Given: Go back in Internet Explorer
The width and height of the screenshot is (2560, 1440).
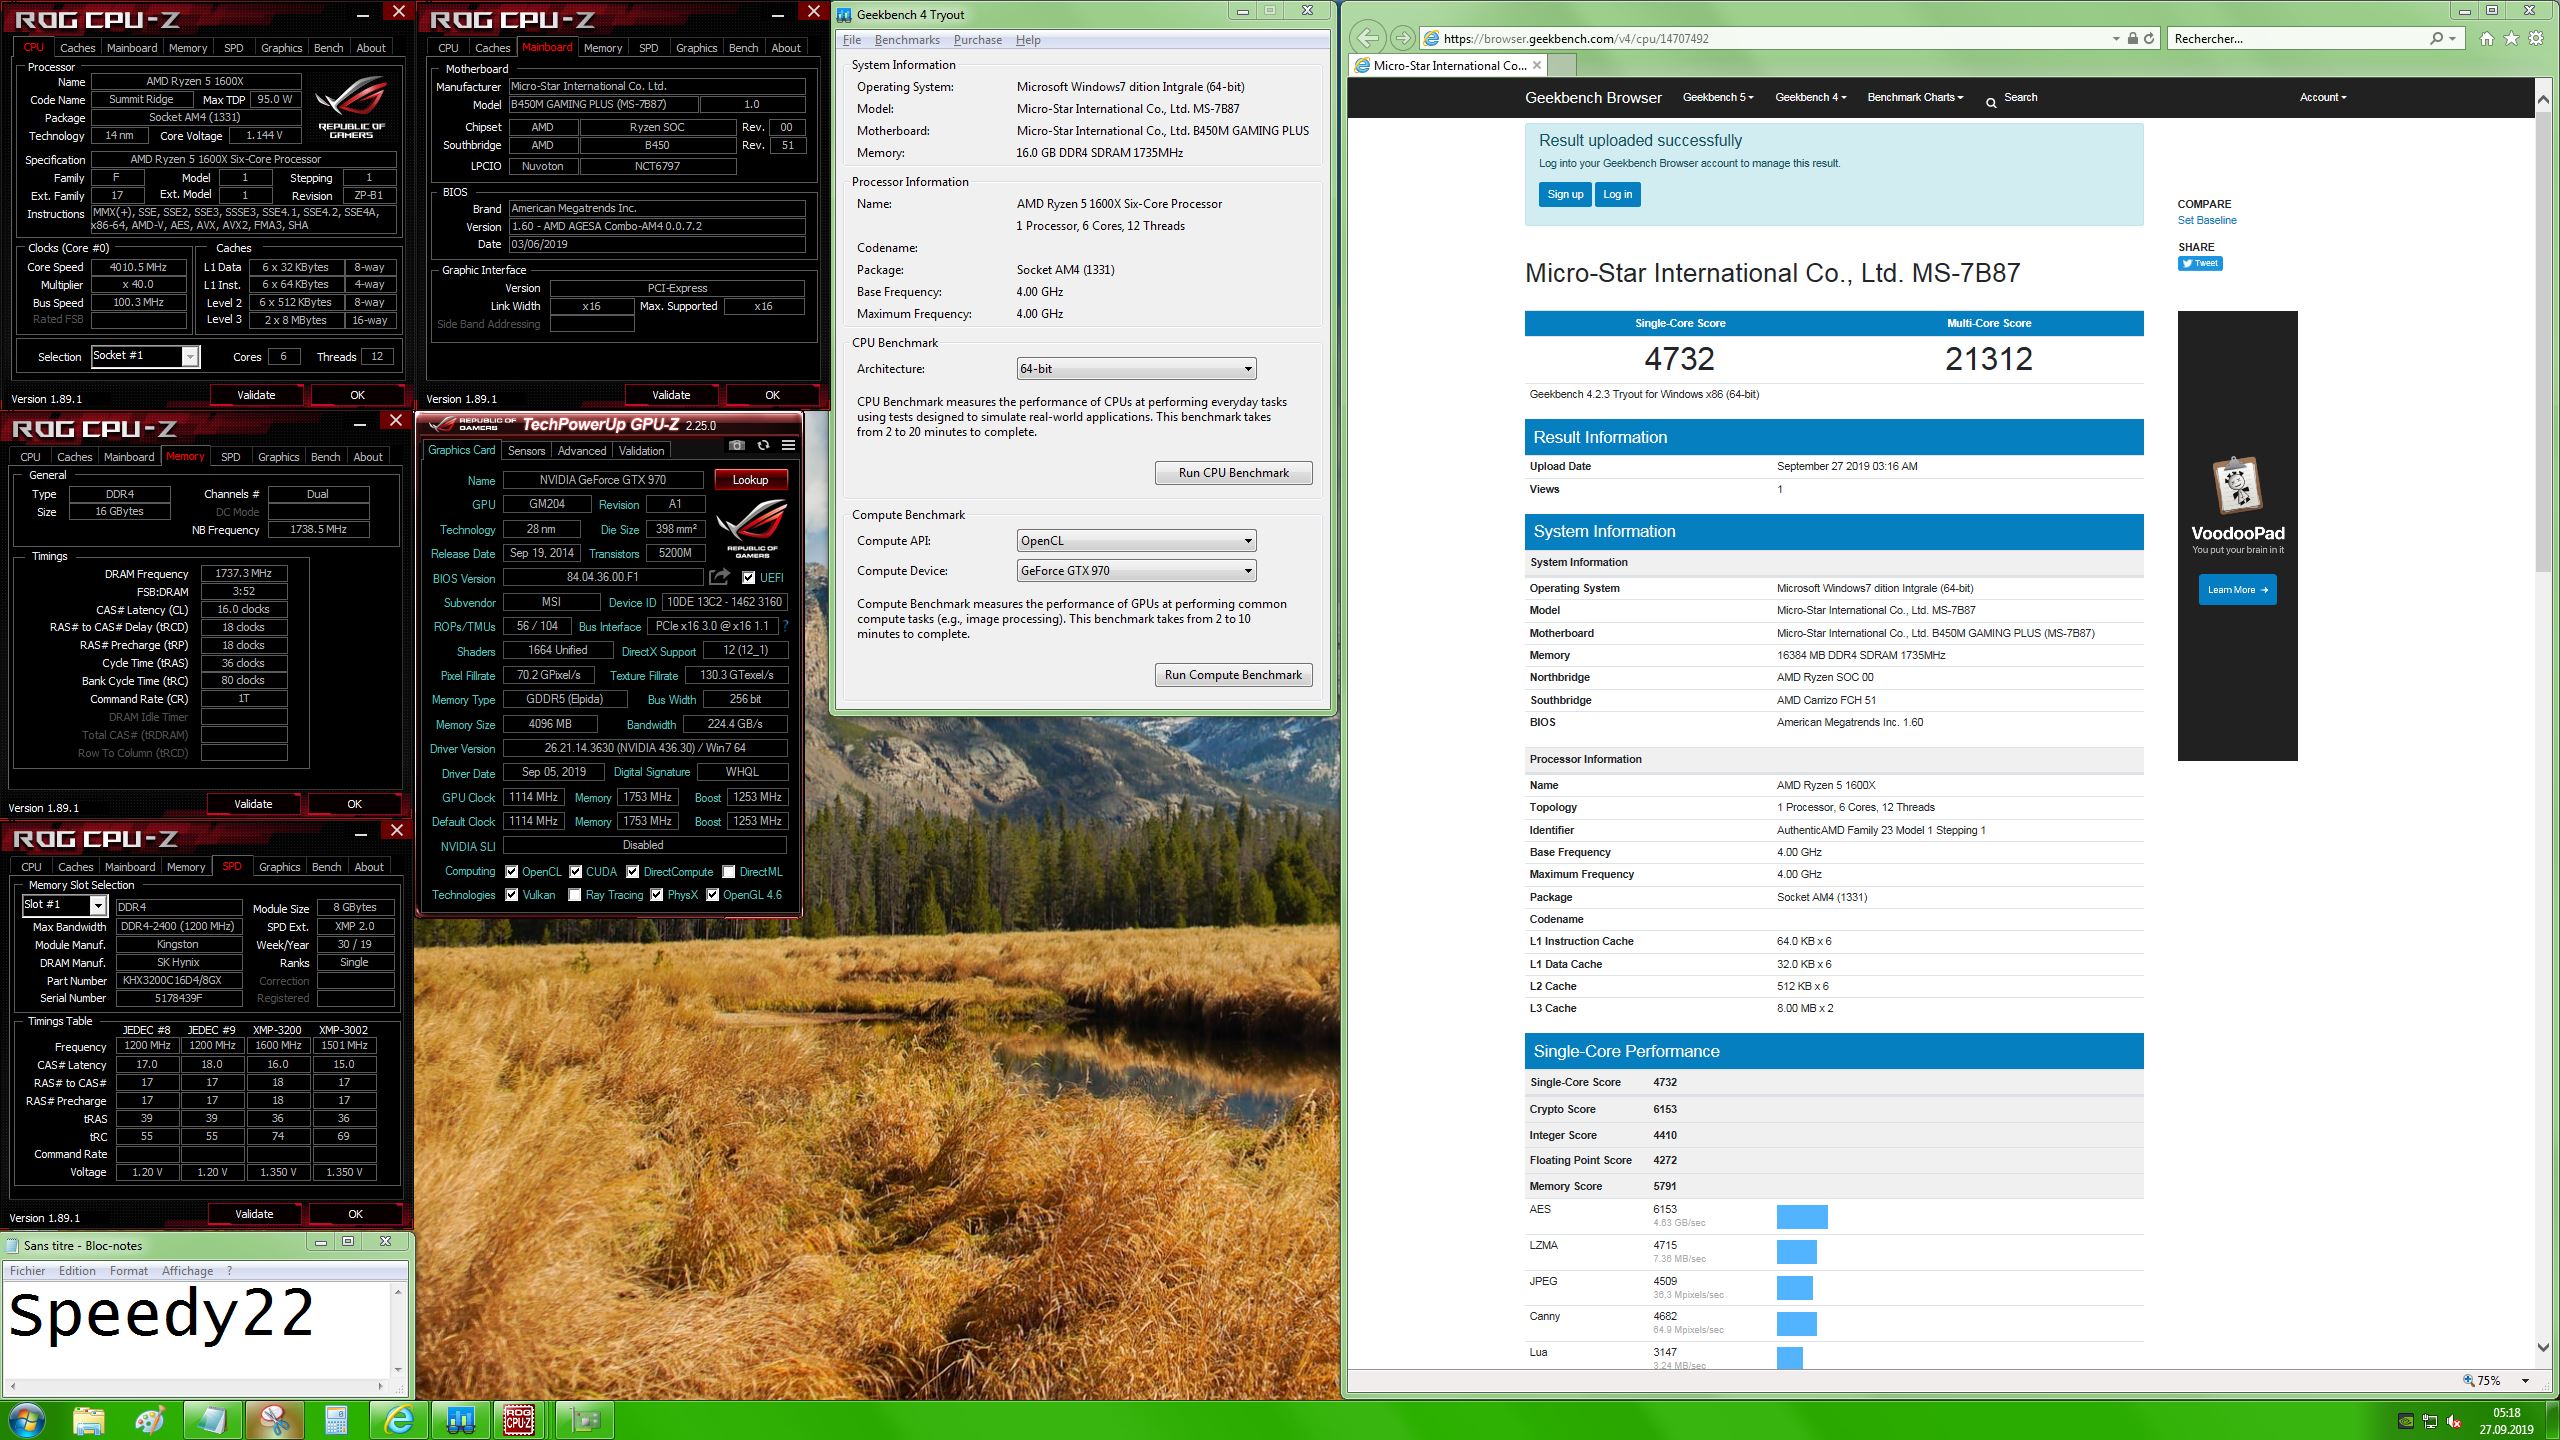Looking at the screenshot, I should pos(1367,38).
